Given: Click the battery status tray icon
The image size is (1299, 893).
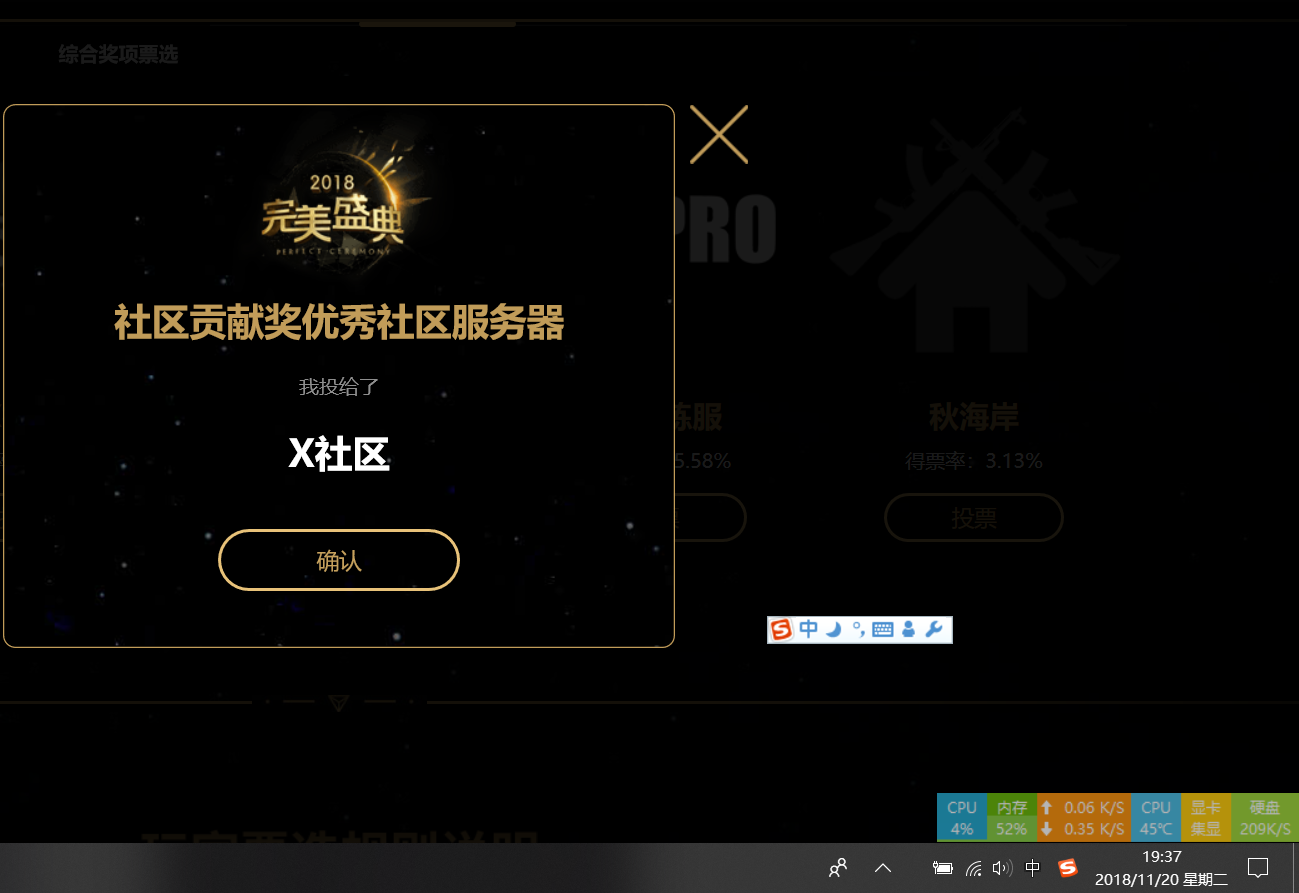Looking at the screenshot, I should pos(942,868).
